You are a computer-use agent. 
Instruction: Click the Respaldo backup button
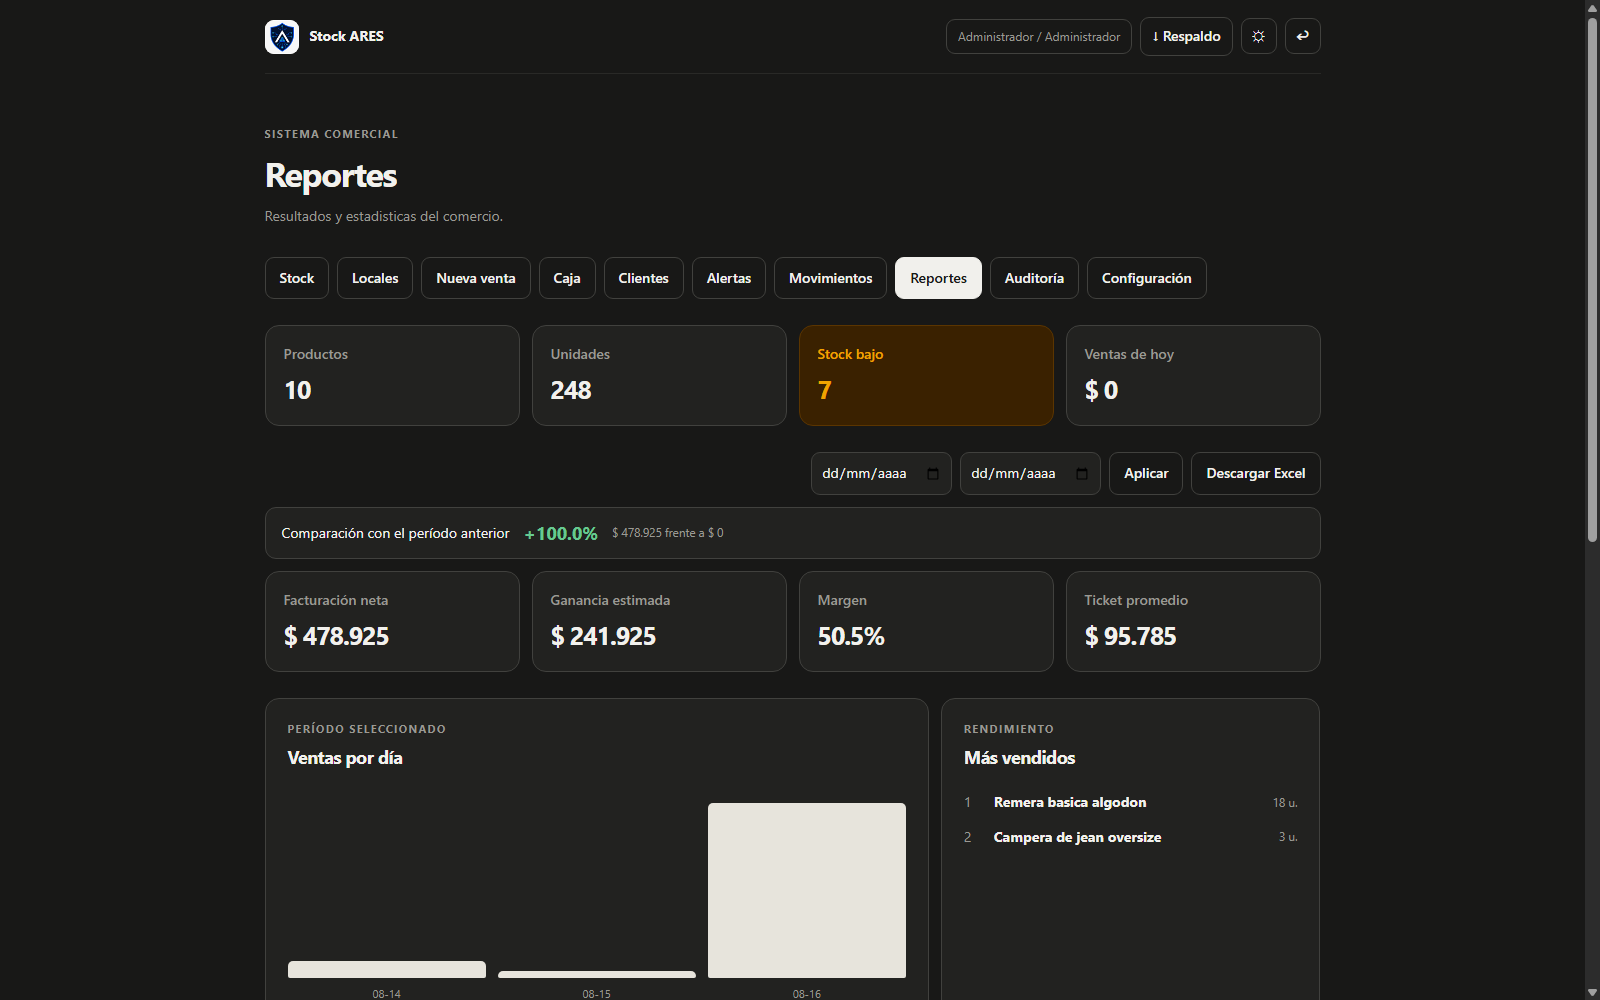point(1186,37)
